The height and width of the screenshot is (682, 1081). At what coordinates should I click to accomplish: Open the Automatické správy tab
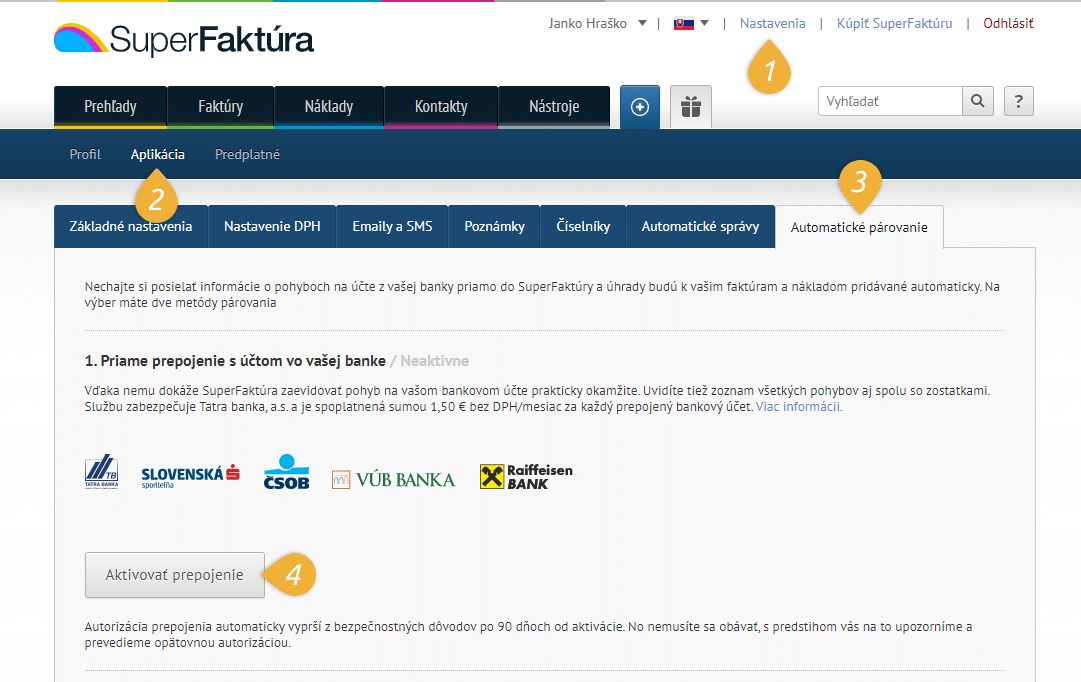[700, 226]
